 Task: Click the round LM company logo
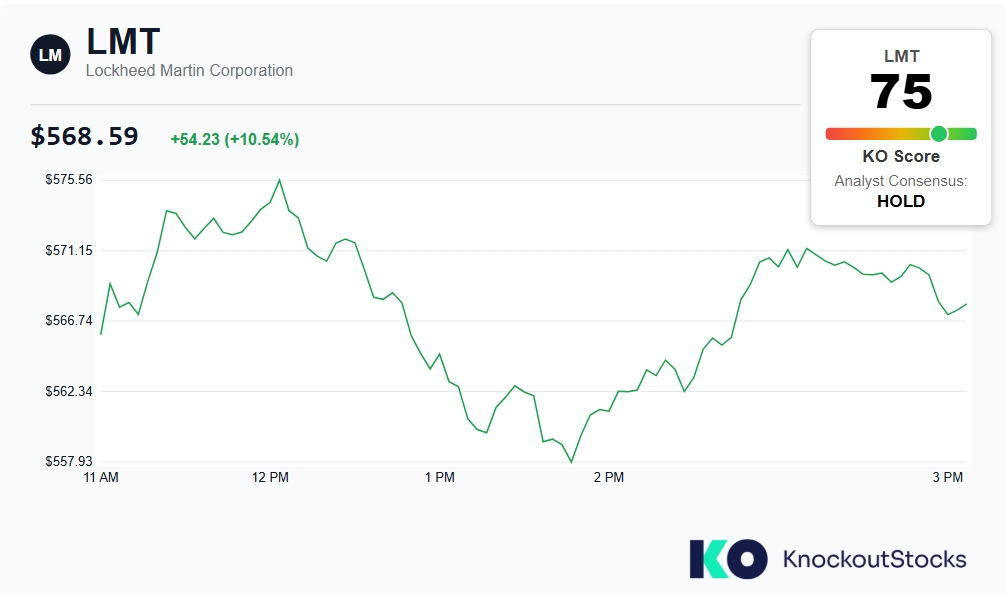50,55
